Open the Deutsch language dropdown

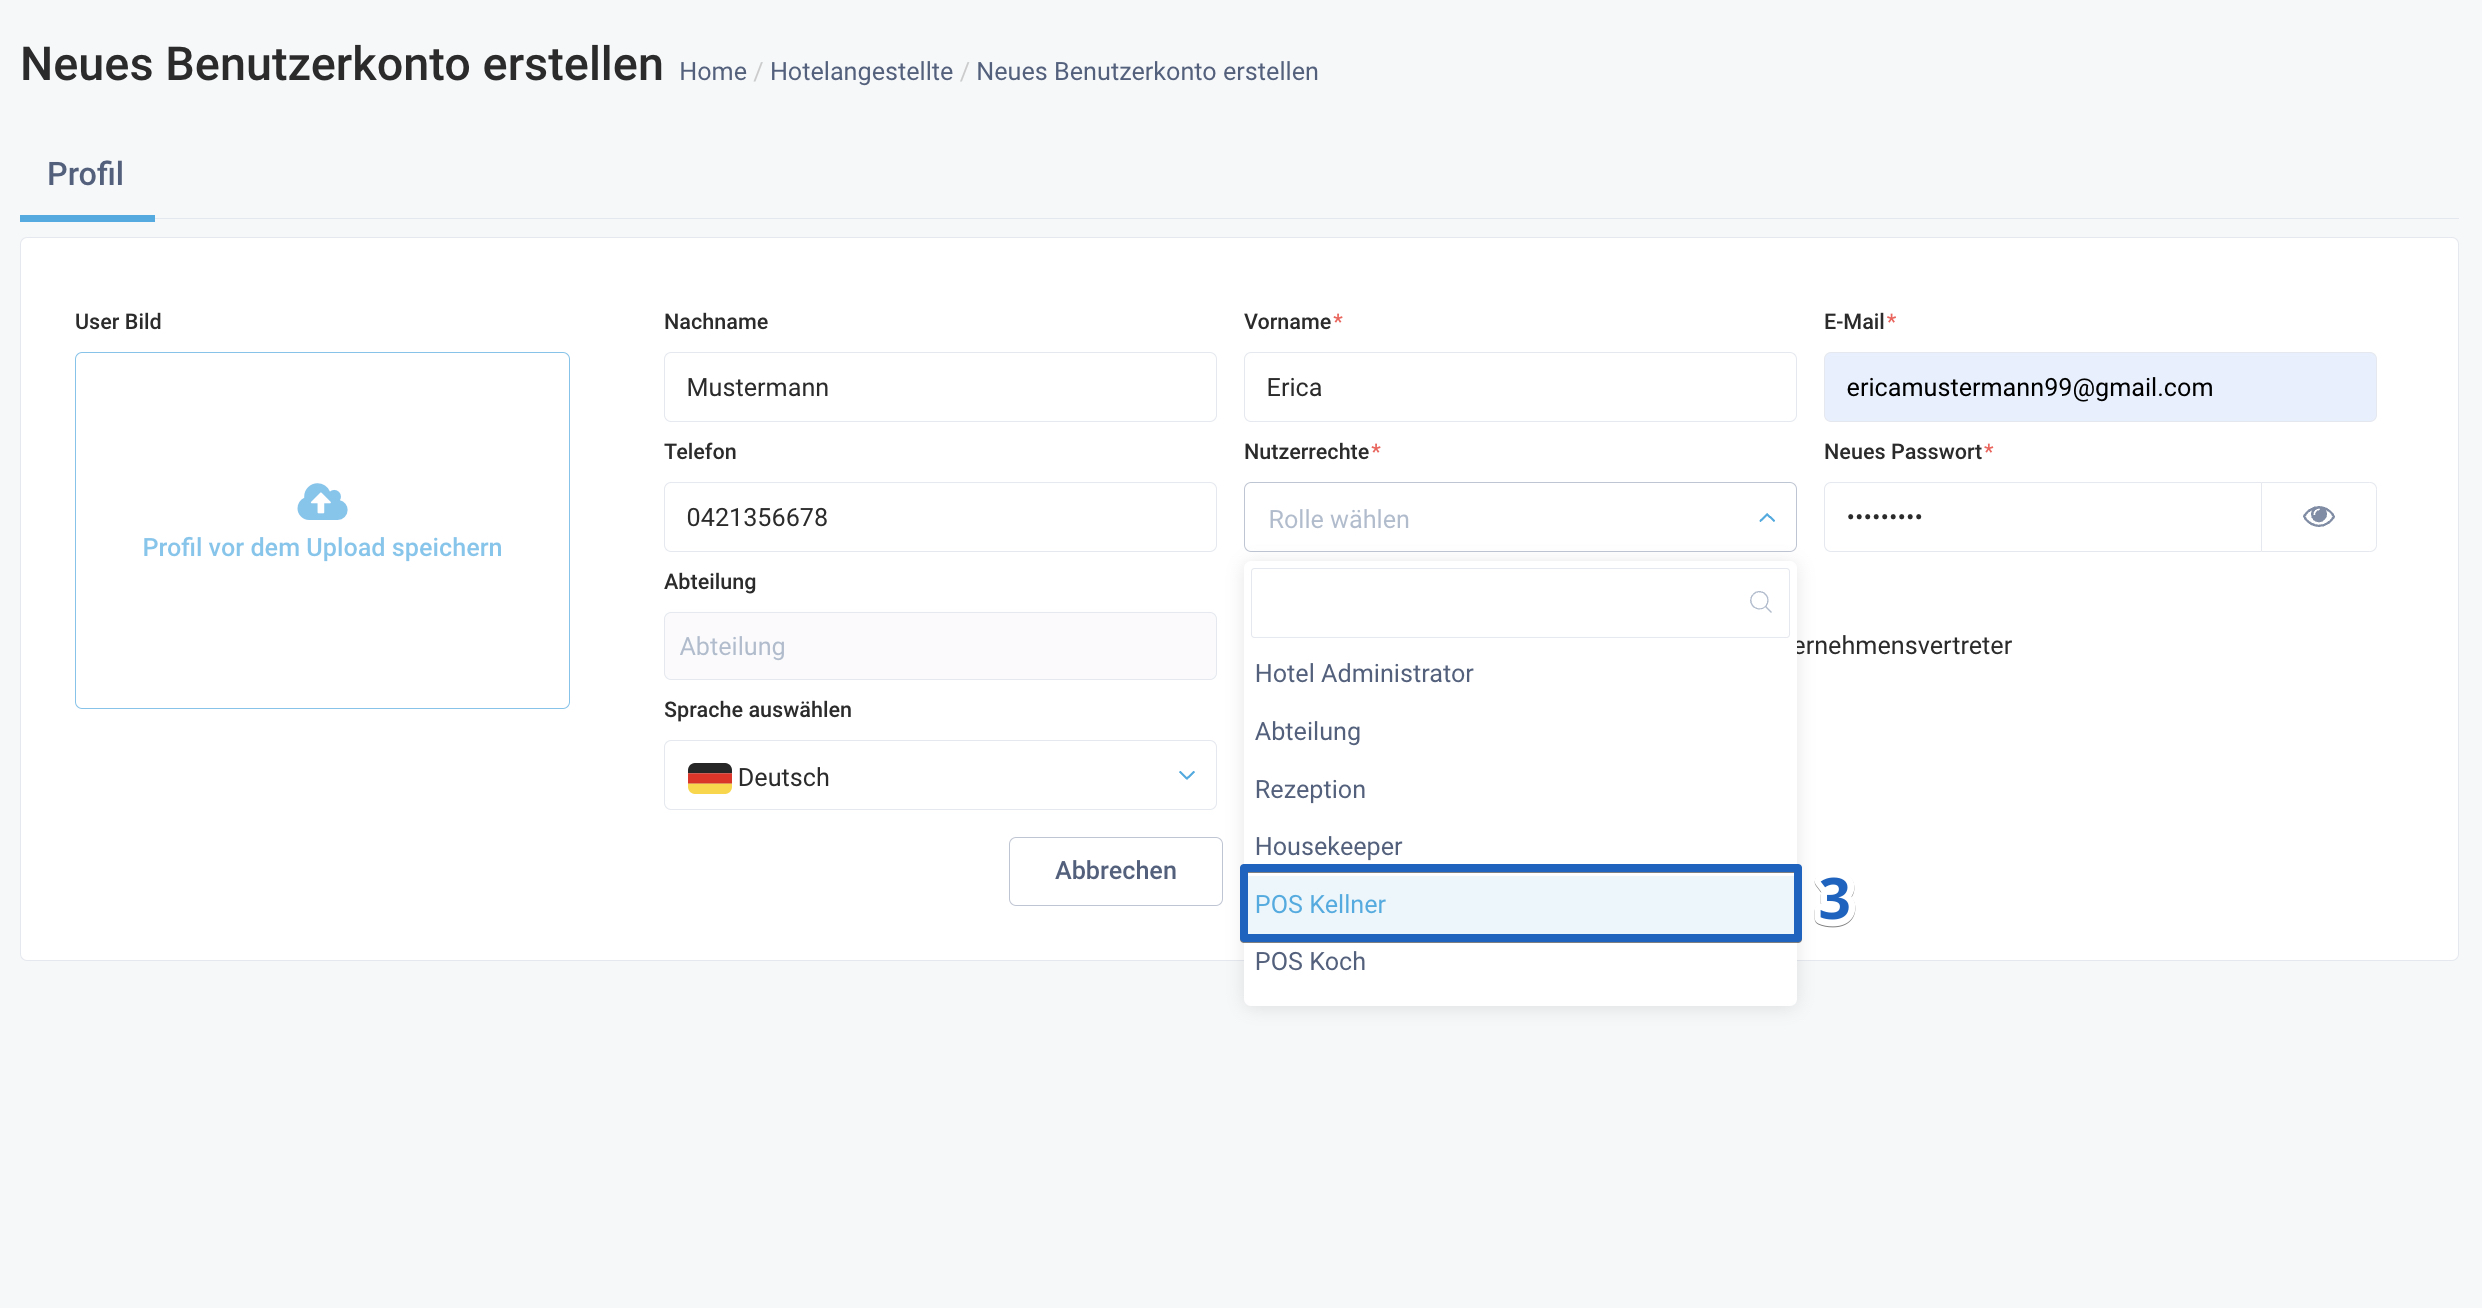point(940,775)
